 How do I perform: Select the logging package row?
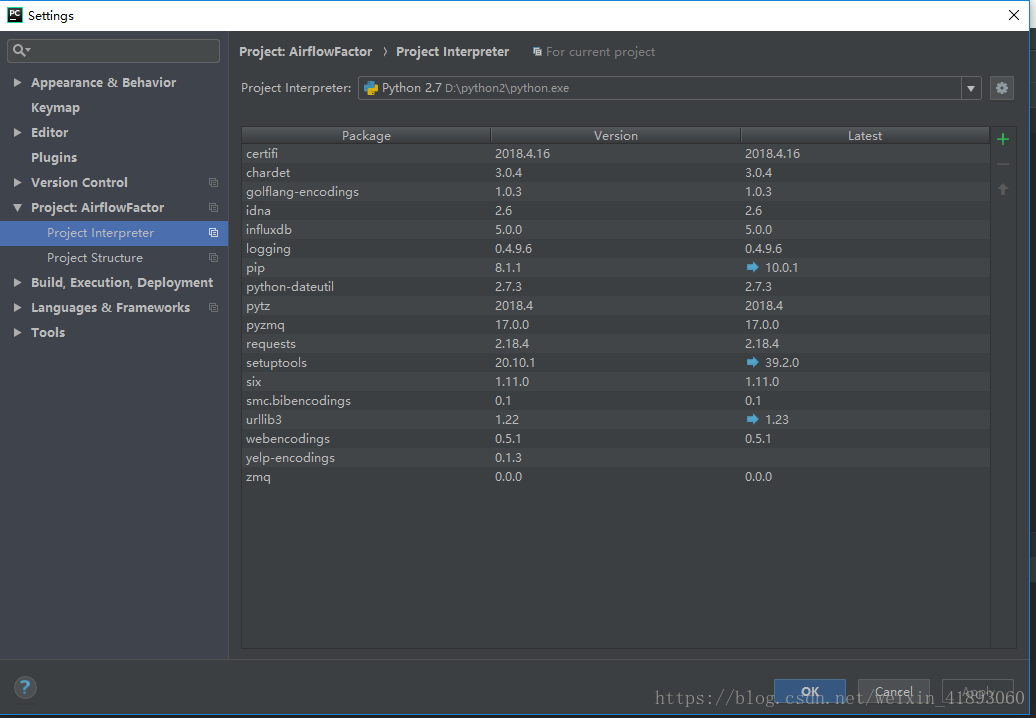(616, 248)
